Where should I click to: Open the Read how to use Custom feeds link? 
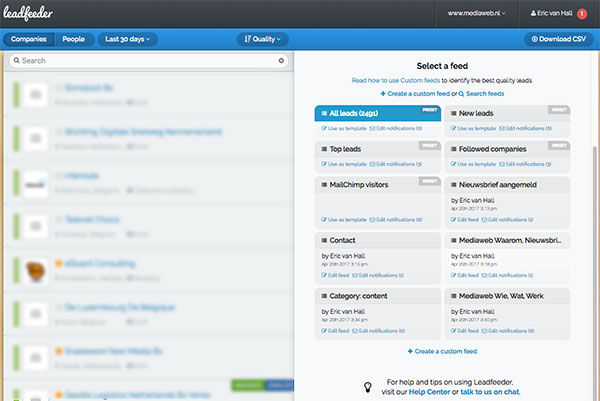[x=396, y=80]
